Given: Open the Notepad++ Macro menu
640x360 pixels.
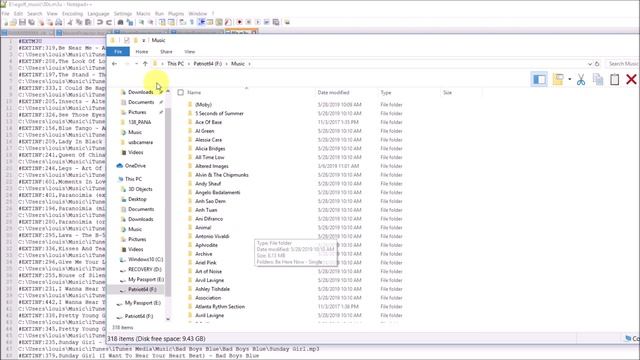Looking at the screenshot, I should (143, 13).
